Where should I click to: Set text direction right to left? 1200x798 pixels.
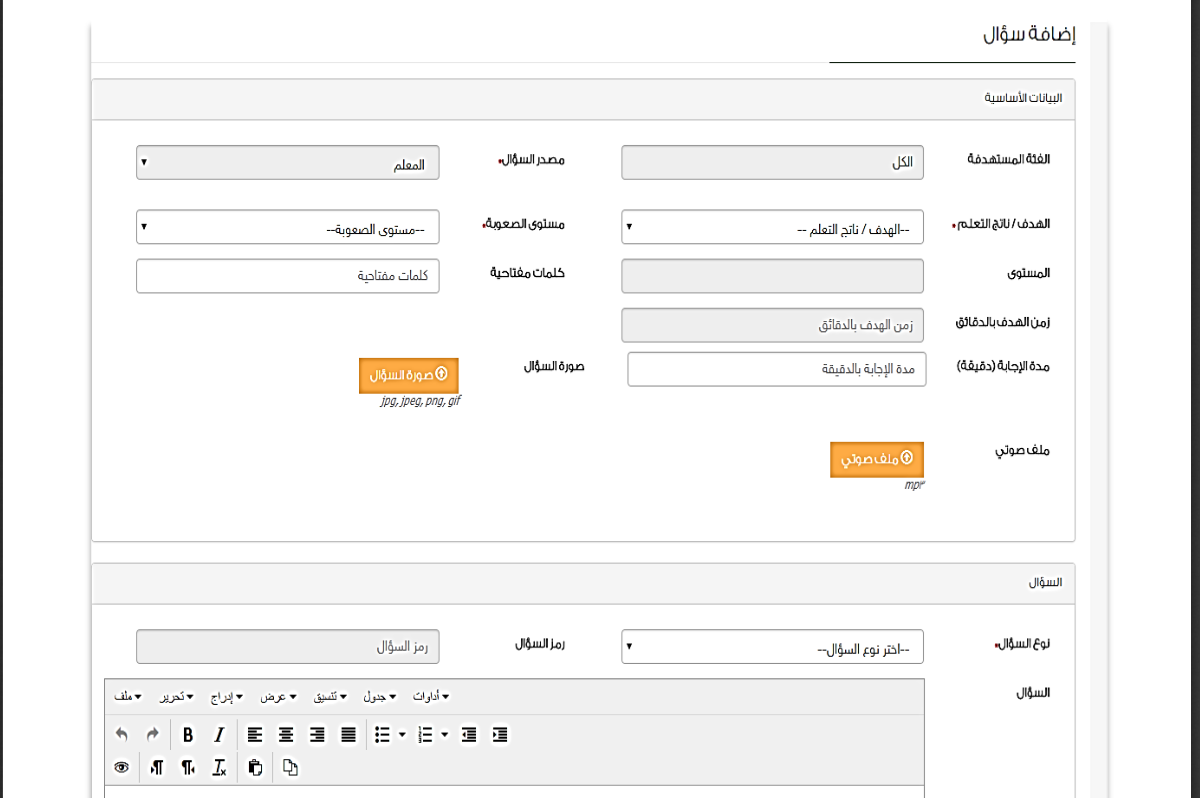pyautogui.click(x=188, y=768)
